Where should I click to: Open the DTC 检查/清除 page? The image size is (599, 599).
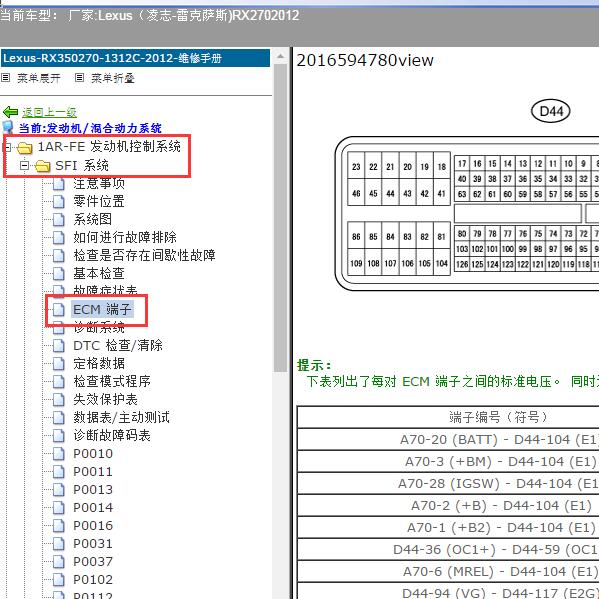coord(118,345)
